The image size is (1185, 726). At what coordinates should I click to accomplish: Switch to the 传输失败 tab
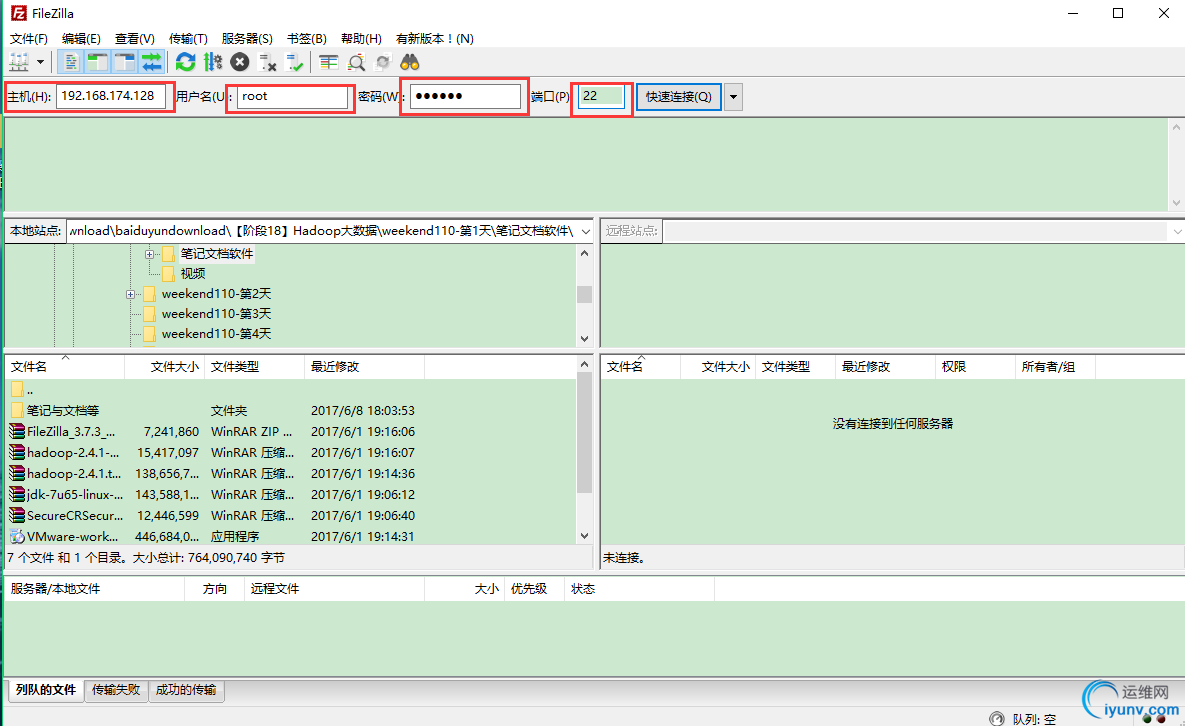tap(116, 690)
